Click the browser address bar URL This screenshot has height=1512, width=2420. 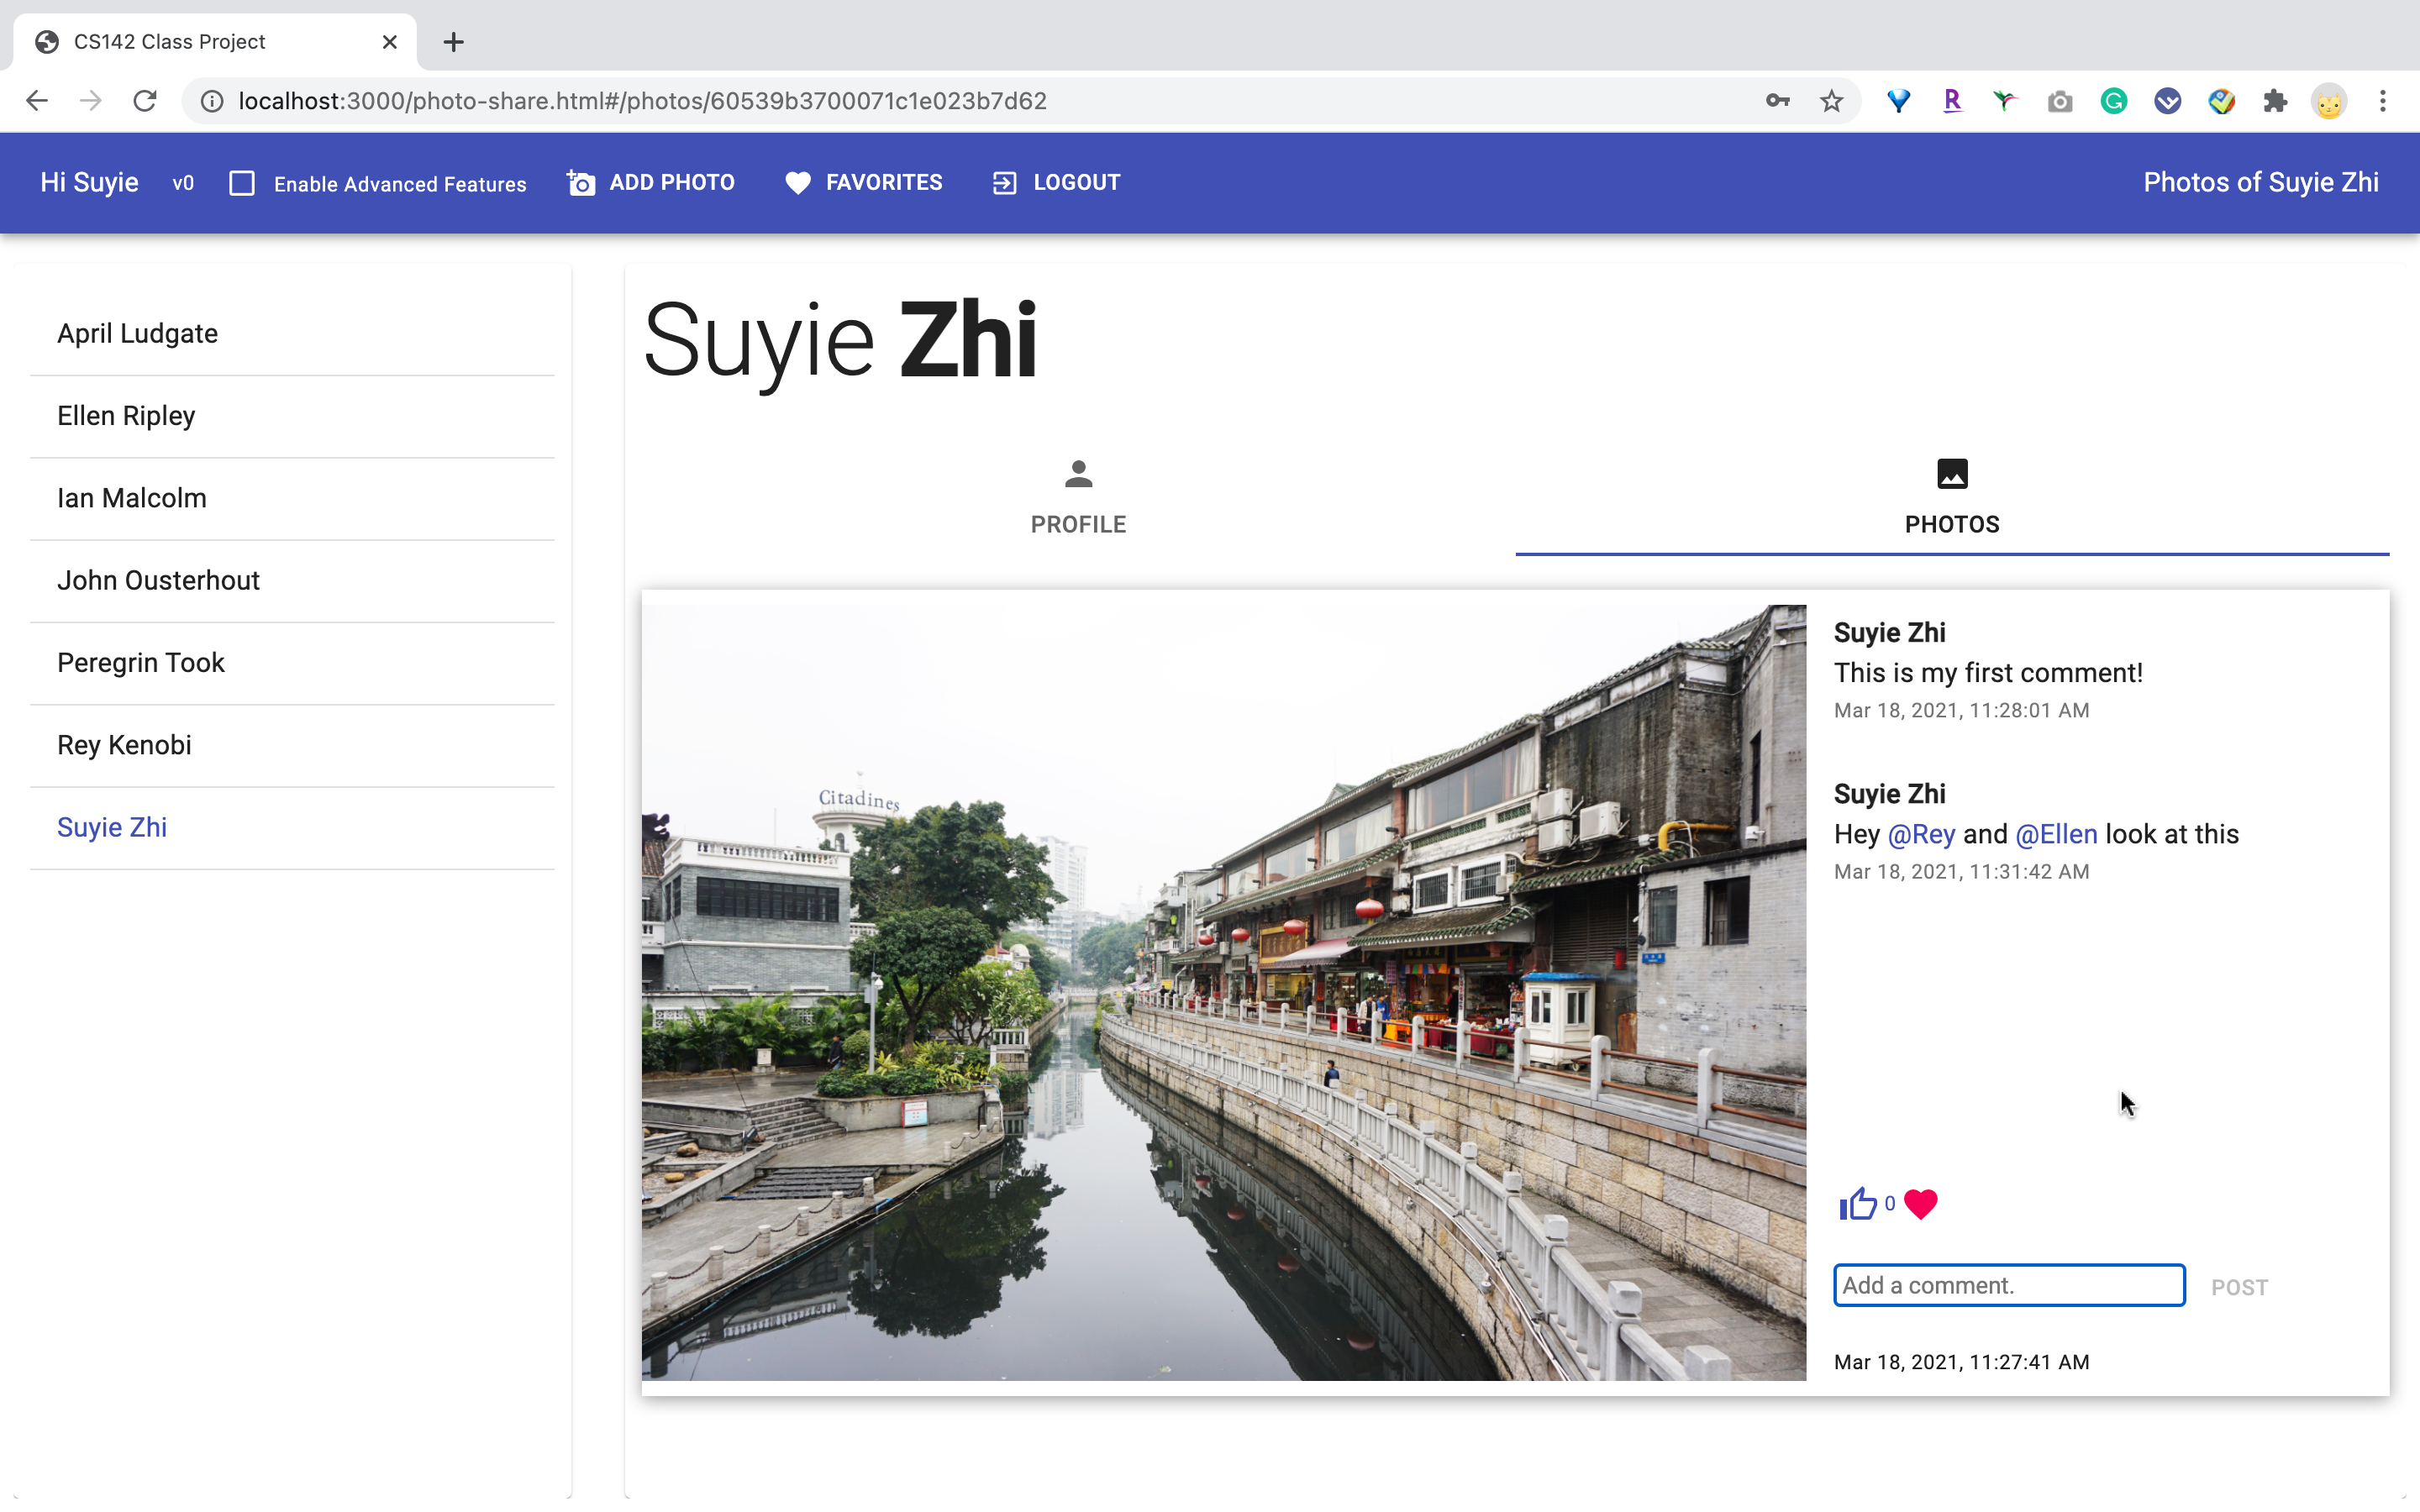[x=642, y=101]
